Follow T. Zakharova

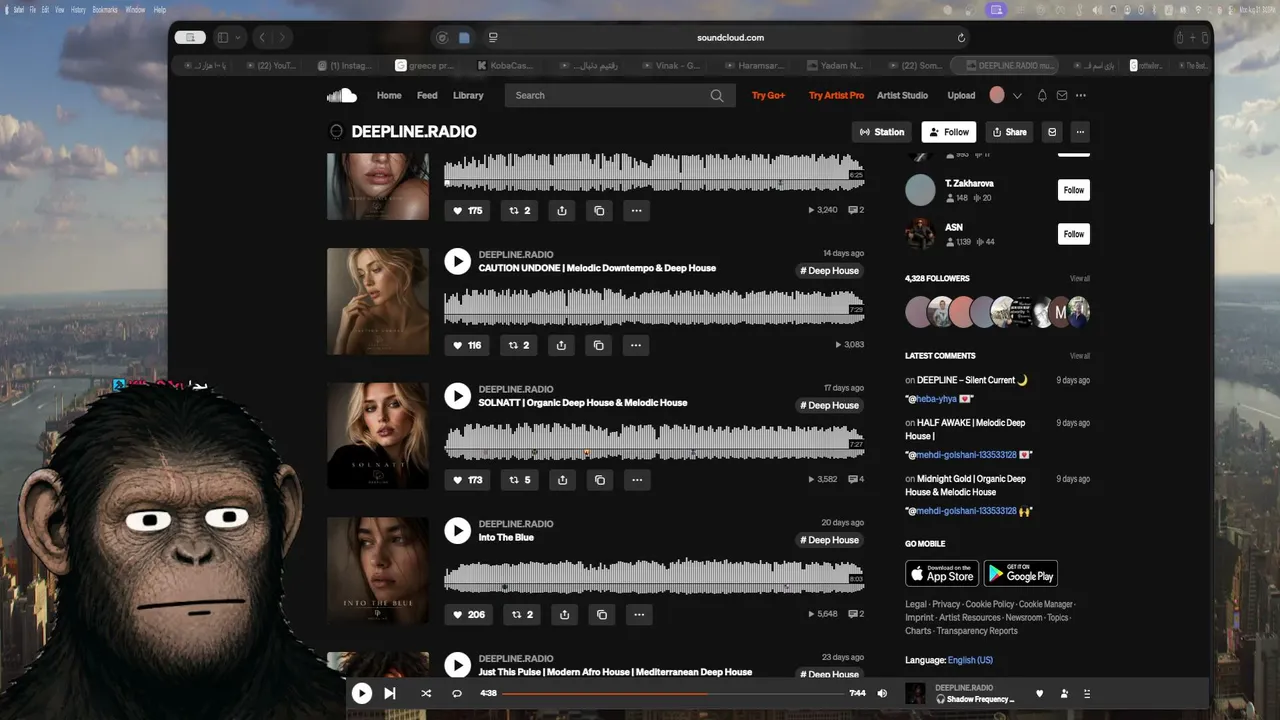coord(1074,190)
